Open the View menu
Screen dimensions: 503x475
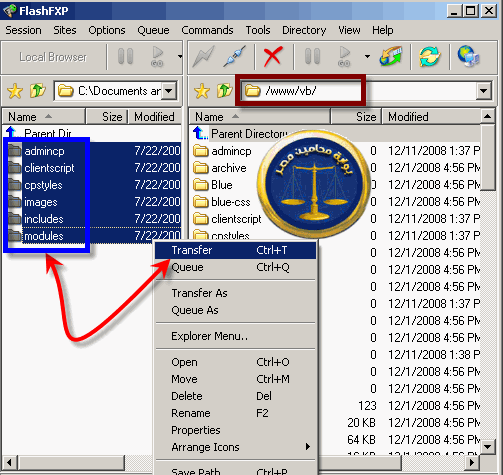pyautogui.click(x=349, y=30)
